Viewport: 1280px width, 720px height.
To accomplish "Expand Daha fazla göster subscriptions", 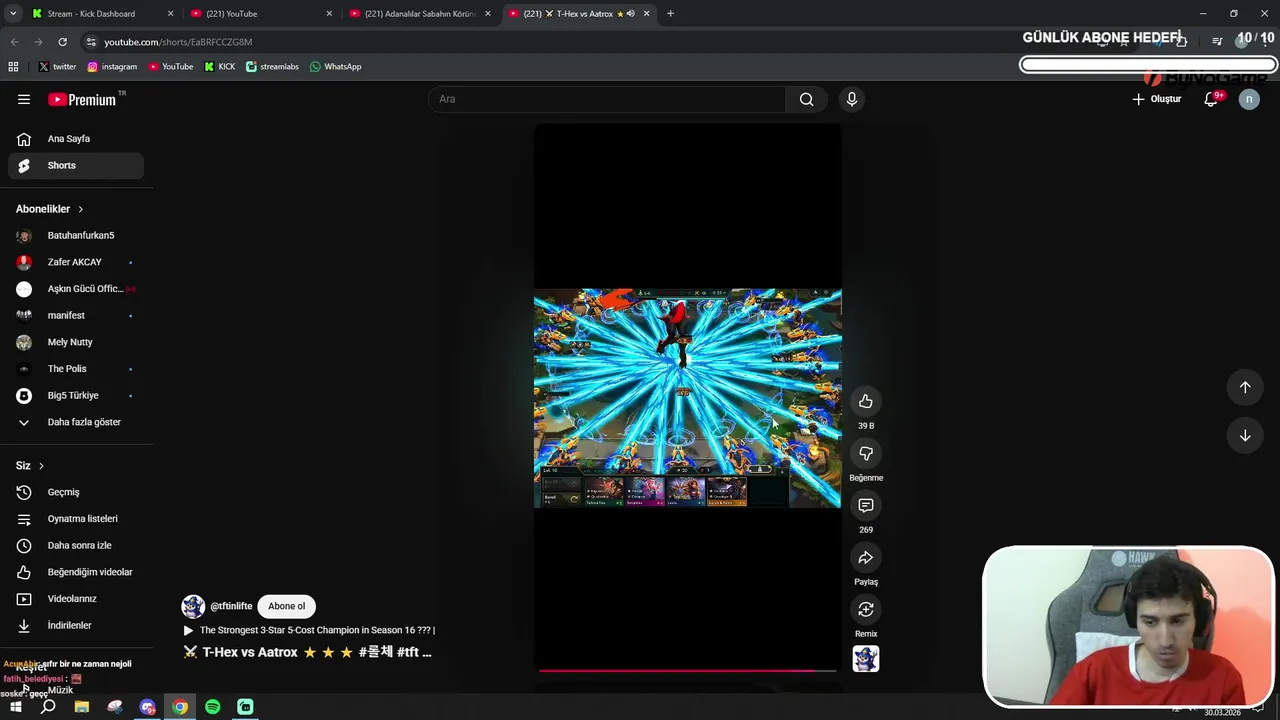I will click(x=76, y=422).
